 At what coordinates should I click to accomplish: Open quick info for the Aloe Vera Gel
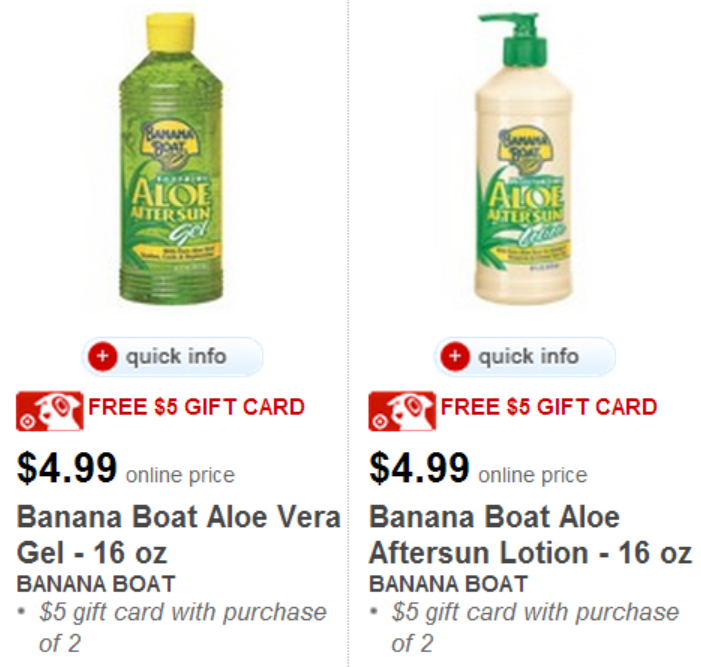(x=175, y=357)
